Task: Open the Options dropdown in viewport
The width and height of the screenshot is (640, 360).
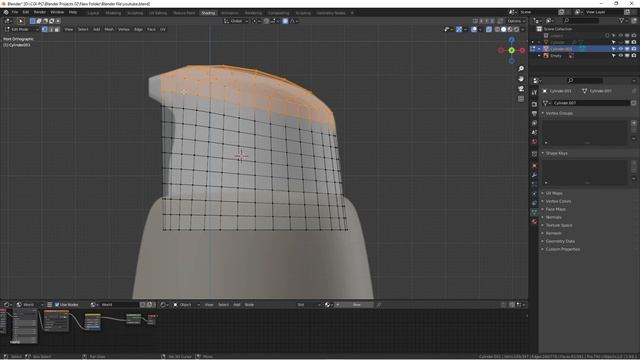Action: coord(516,21)
